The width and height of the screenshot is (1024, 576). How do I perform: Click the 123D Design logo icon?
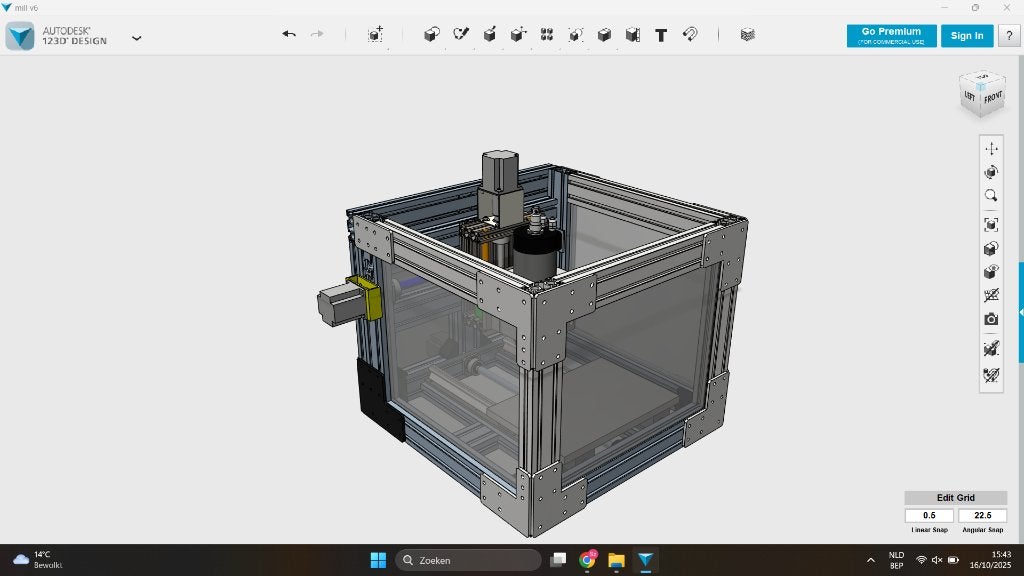click(x=20, y=36)
